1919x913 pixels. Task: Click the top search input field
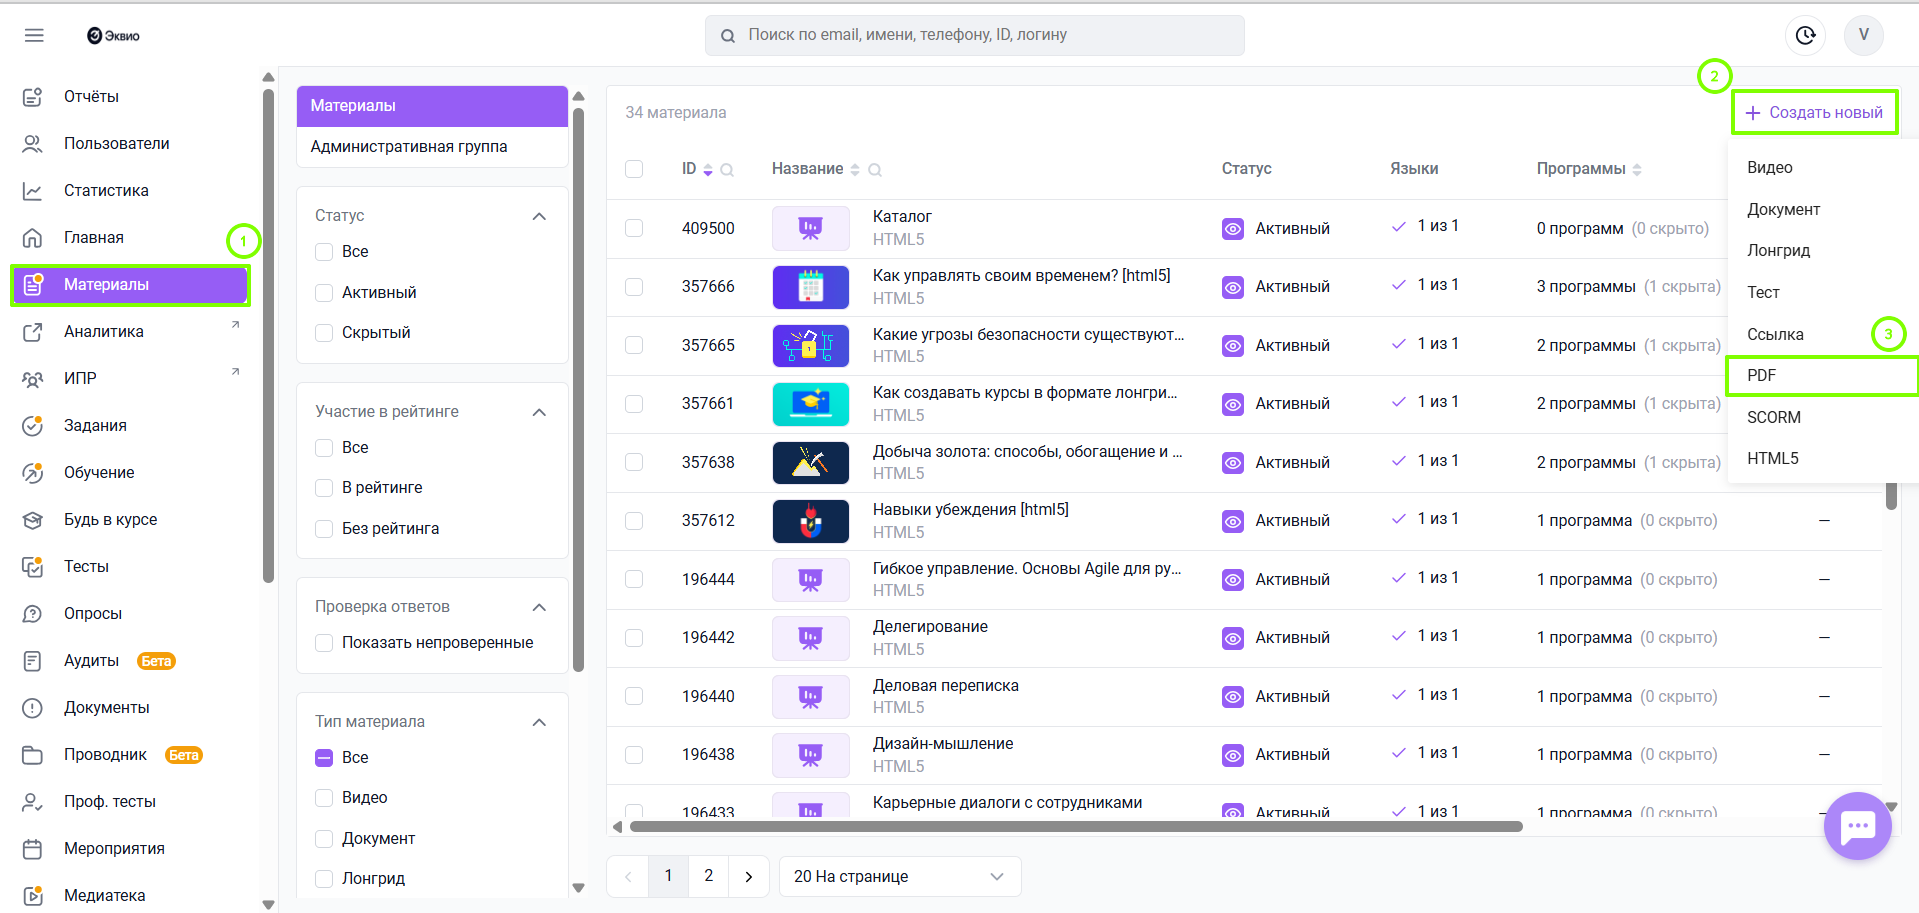click(x=975, y=35)
